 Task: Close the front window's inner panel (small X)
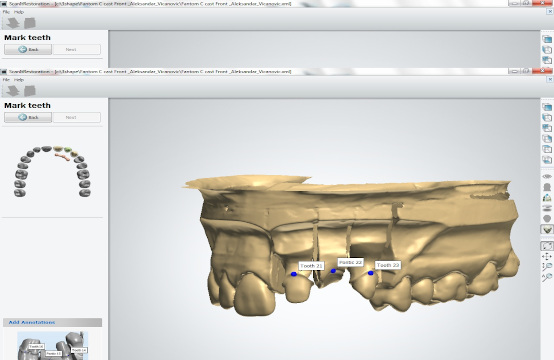click(x=549, y=79)
